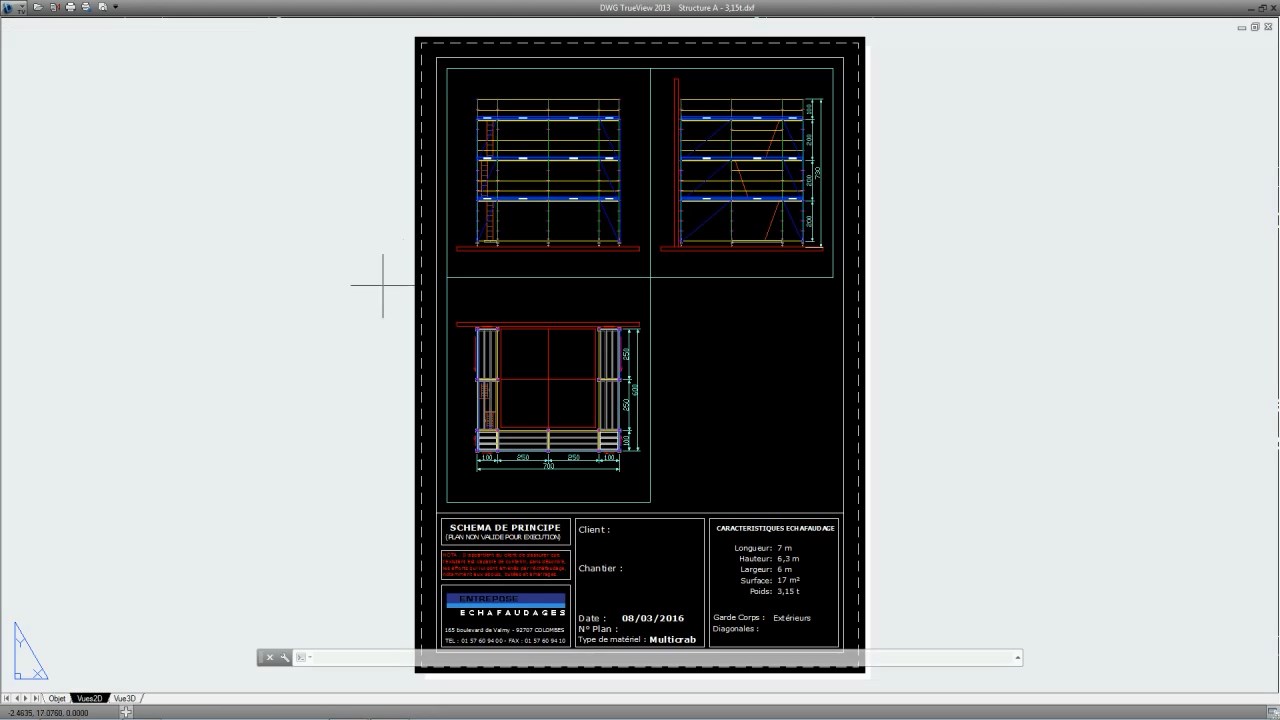
Task: Go to next layout tab arrow
Action: [x=26, y=698]
